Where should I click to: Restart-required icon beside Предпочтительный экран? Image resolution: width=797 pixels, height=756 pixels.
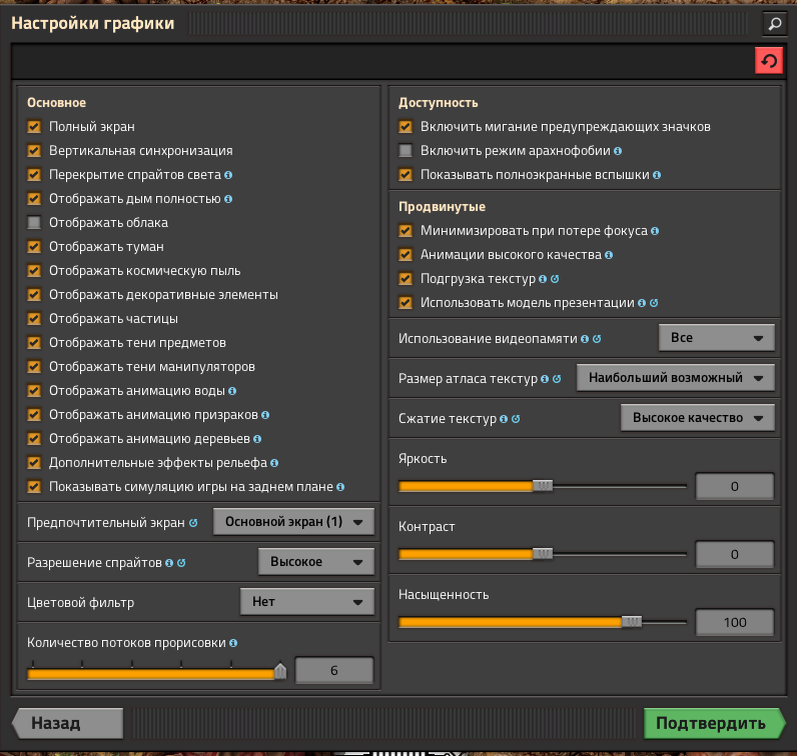pyautogui.click(x=193, y=523)
